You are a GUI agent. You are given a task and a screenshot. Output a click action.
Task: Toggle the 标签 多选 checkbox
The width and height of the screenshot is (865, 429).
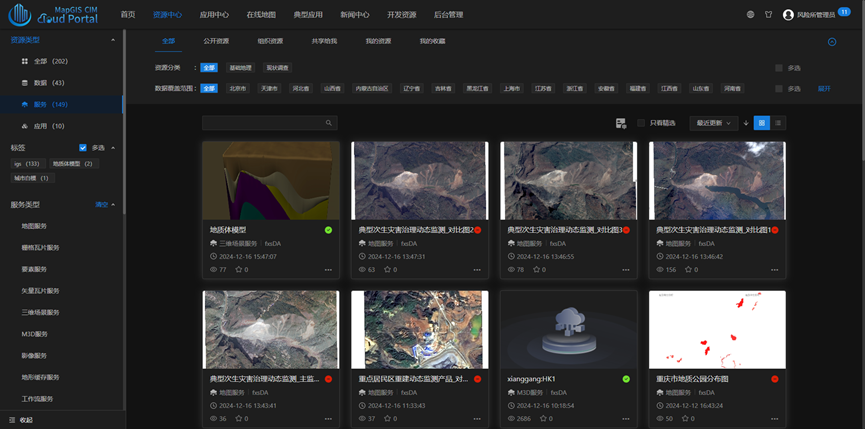pyautogui.click(x=83, y=148)
